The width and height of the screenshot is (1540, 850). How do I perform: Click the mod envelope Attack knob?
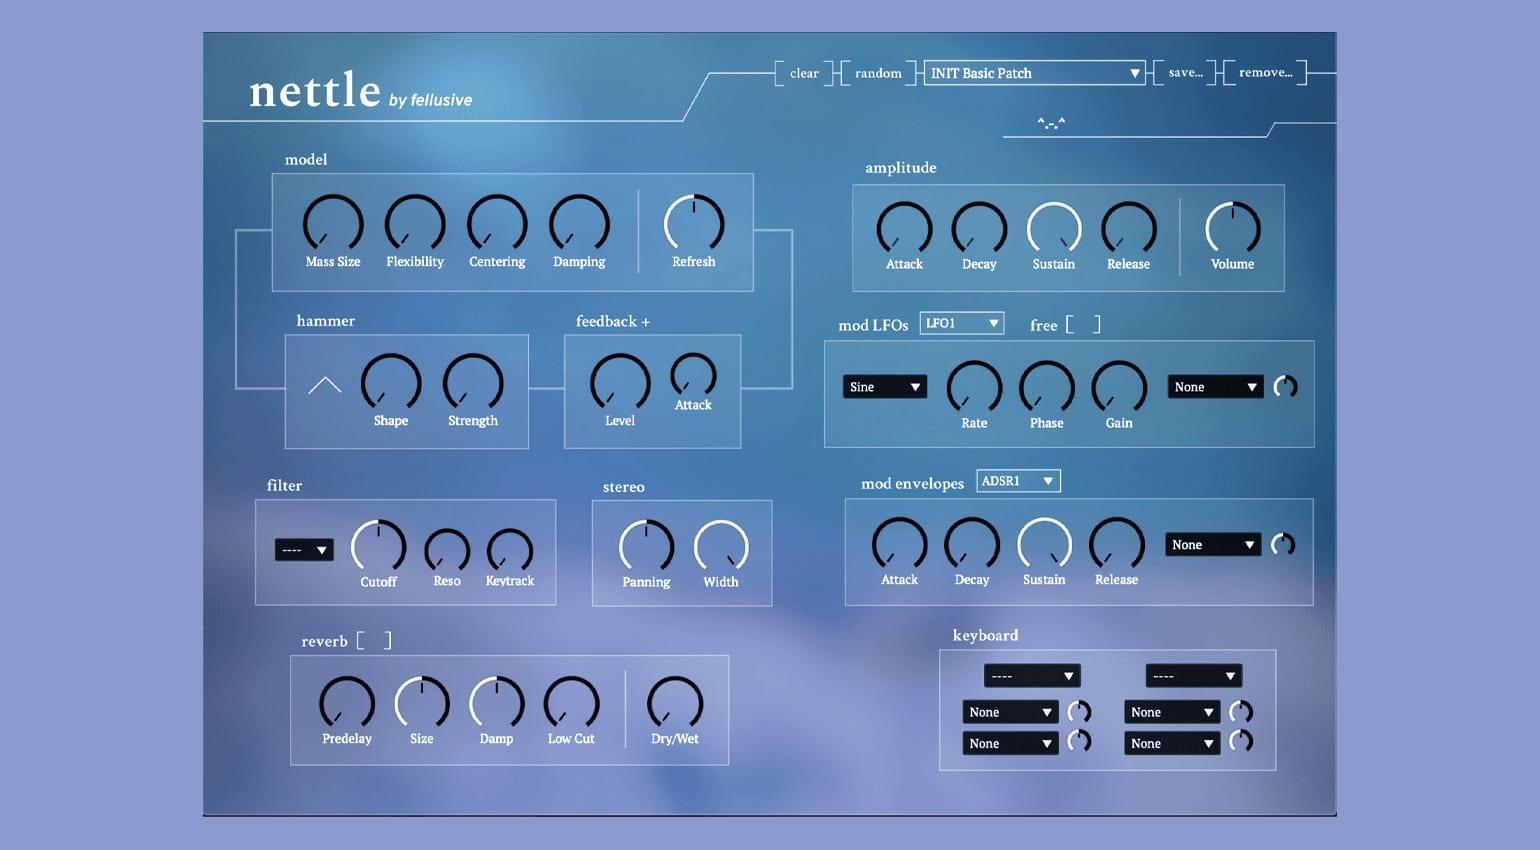(899, 545)
